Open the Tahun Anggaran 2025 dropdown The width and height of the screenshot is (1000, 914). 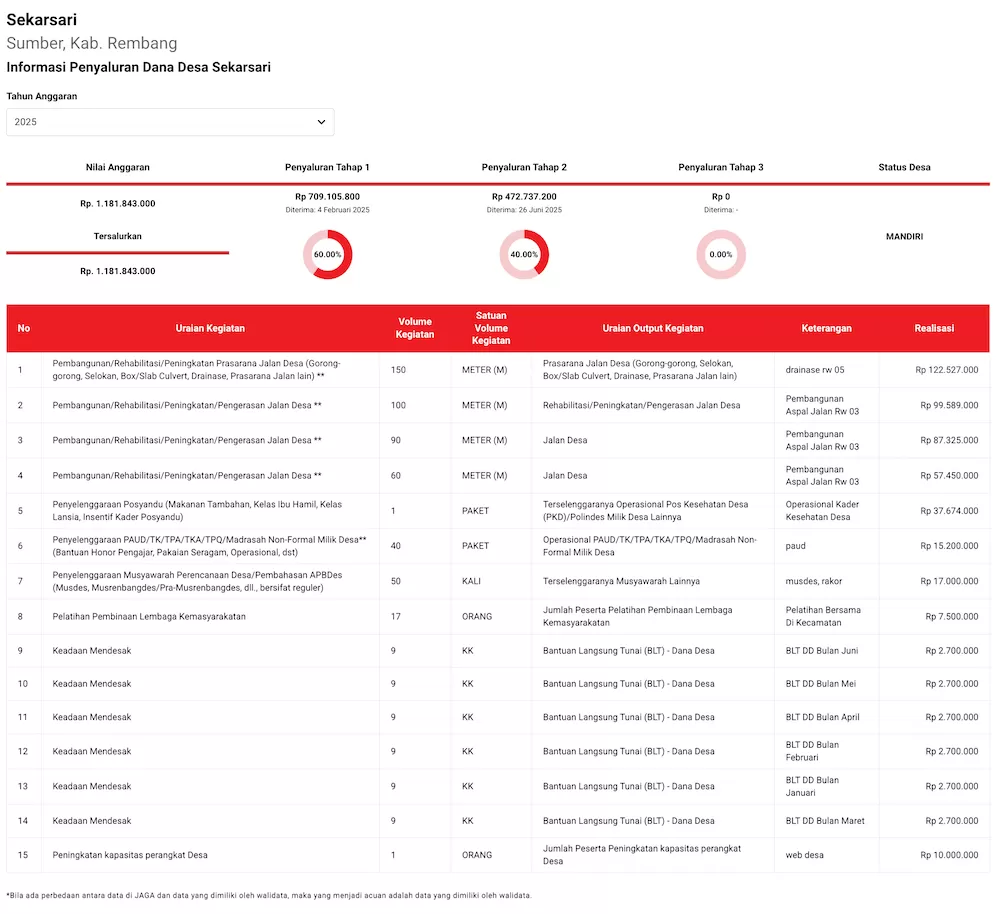pyautogui.click(x=170, y=122)
